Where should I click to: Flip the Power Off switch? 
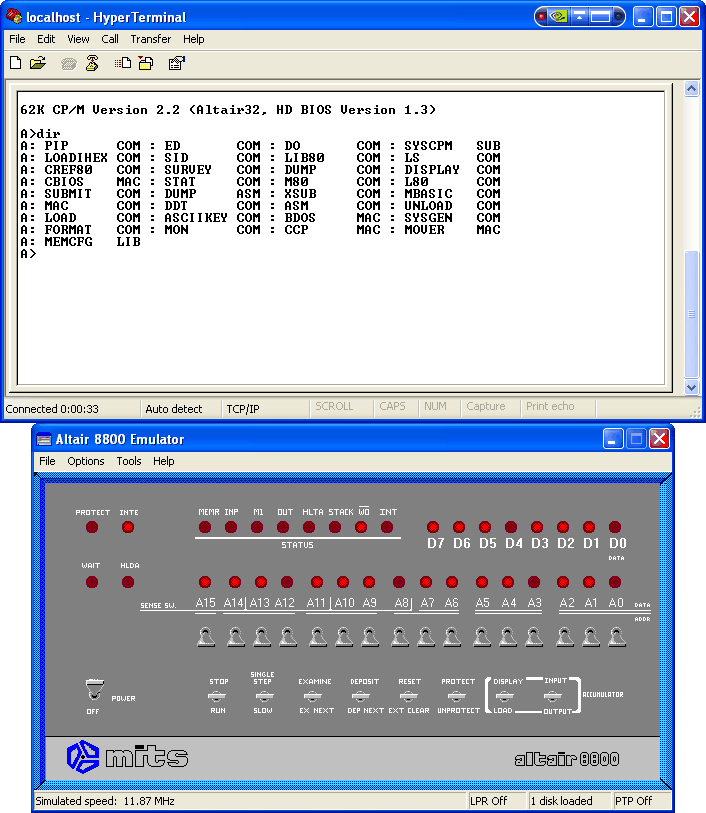[x=94, y=689]
